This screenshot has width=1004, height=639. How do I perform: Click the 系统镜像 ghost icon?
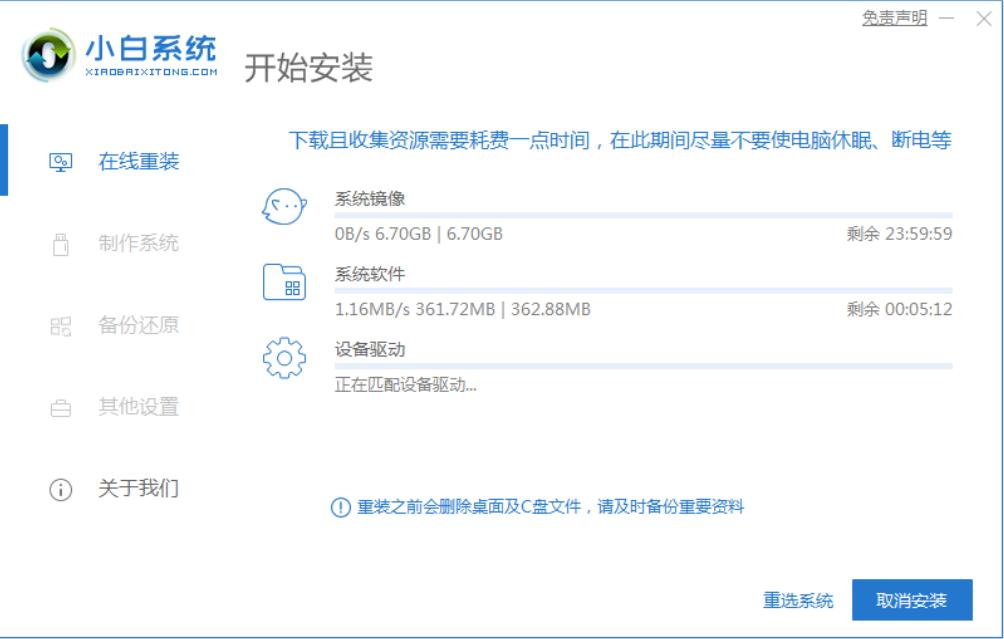tap(284, 207)
